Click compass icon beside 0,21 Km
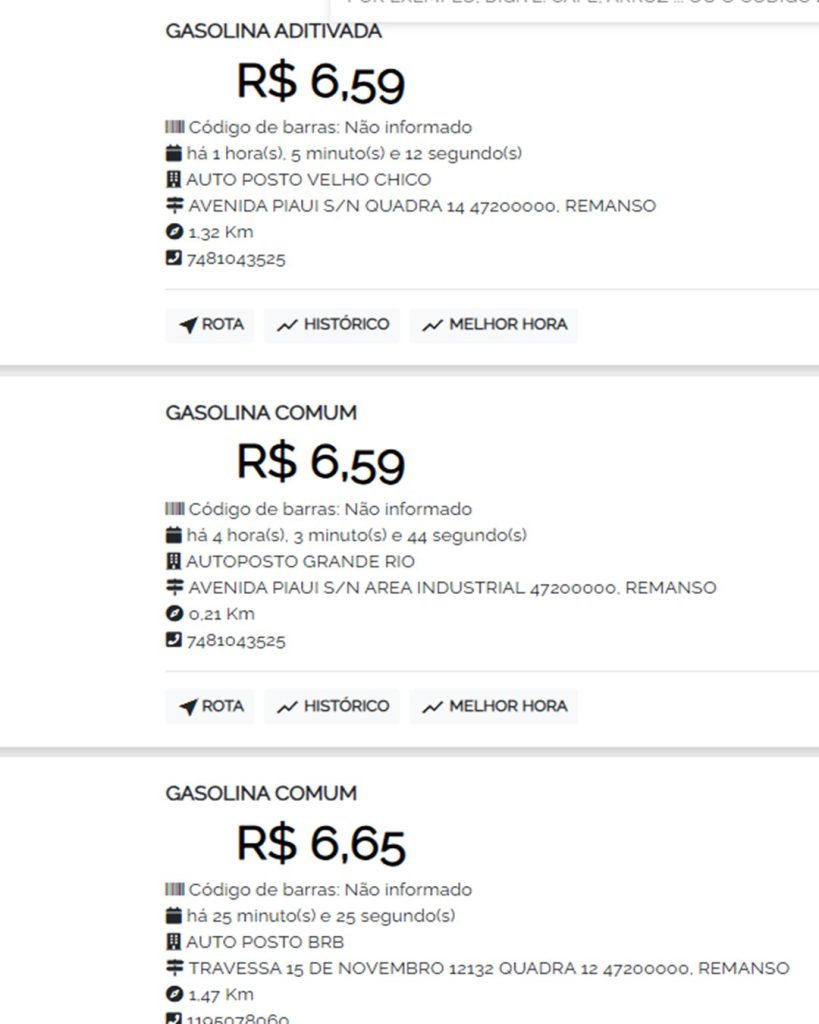 174,614
